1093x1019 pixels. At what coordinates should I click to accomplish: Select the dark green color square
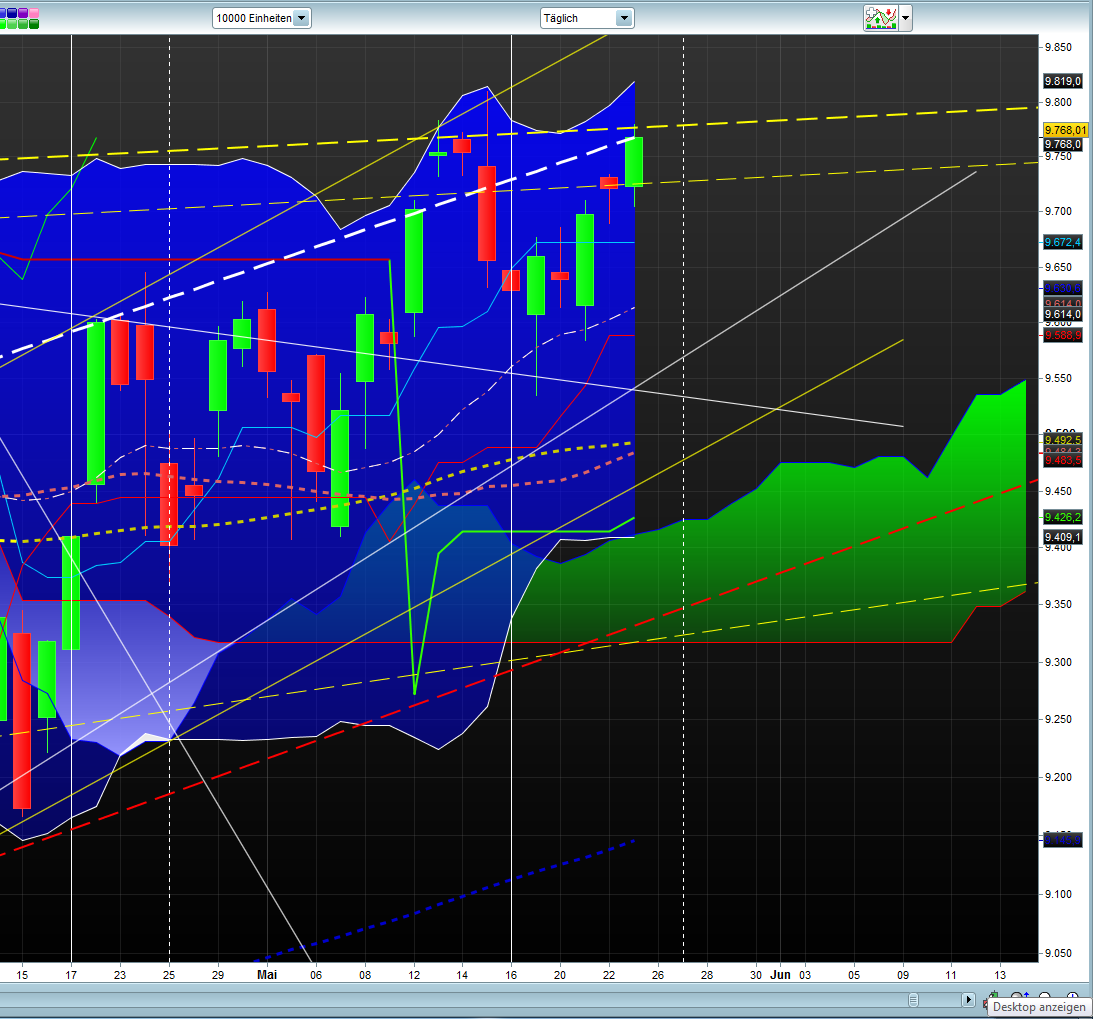coord(34,24)
